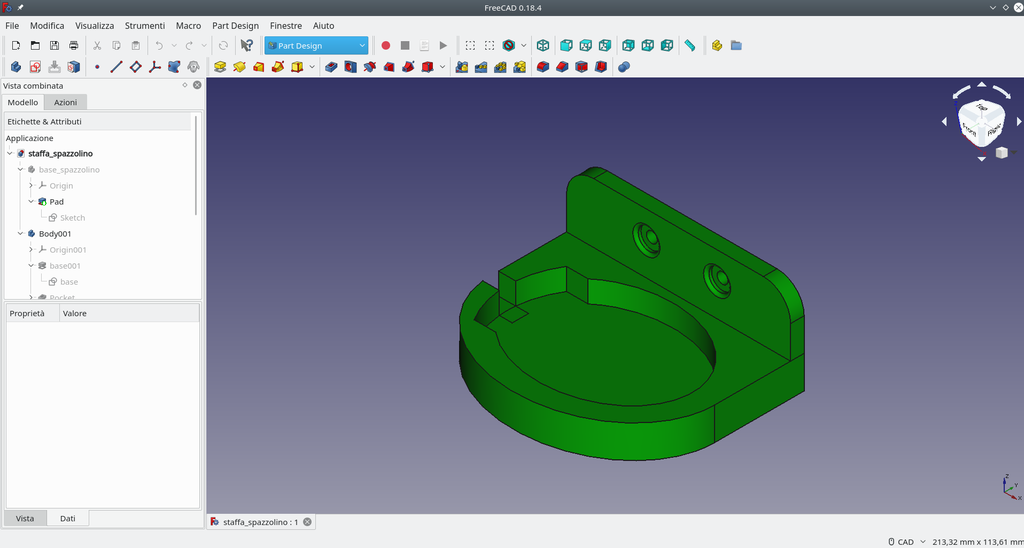Open the Part Design menu
This screenshot has height=548, width=1024.
(x=235, y=25)
